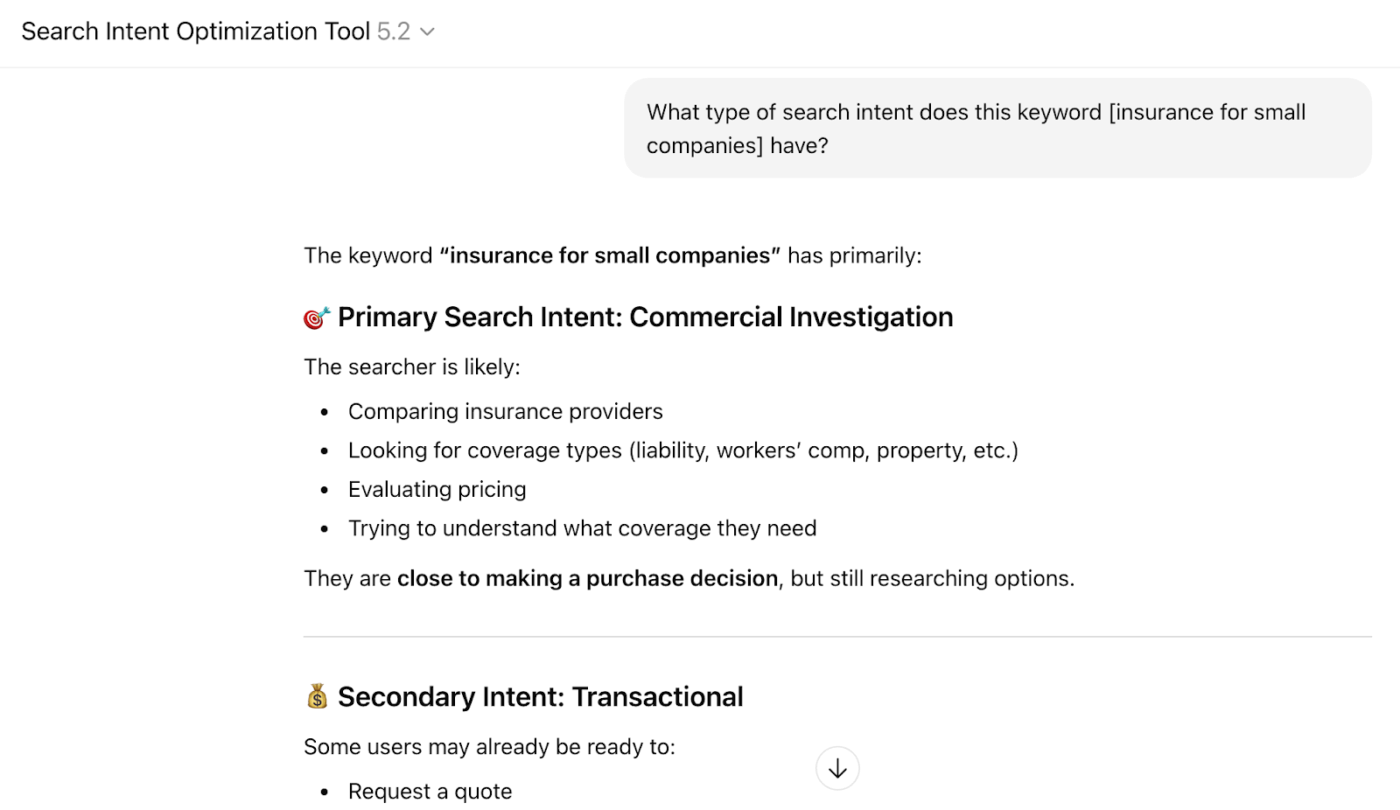Click the The searcher is likely text line
The height and width of the screenshot is (810, 1400).
coord(412,366)
